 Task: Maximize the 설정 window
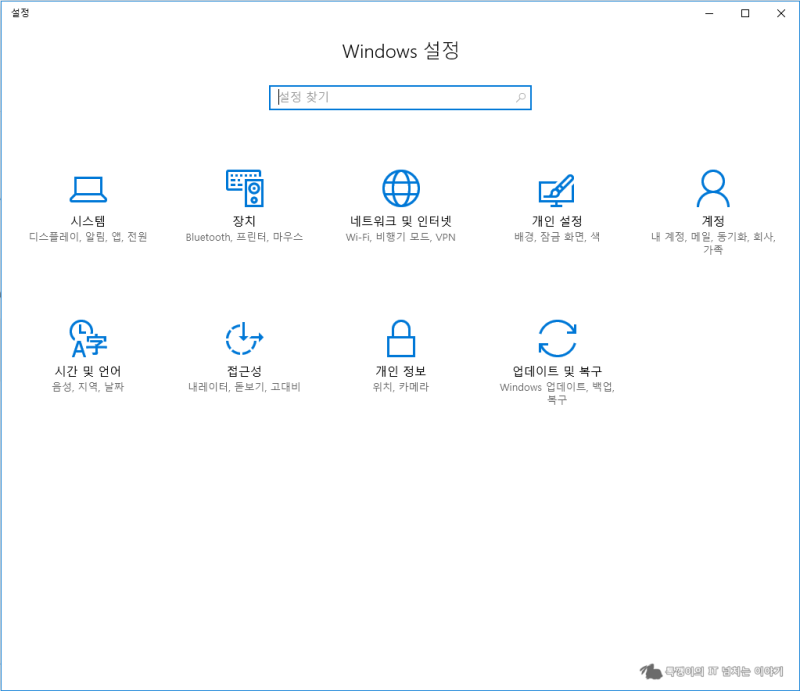click(x=745, y=13)
